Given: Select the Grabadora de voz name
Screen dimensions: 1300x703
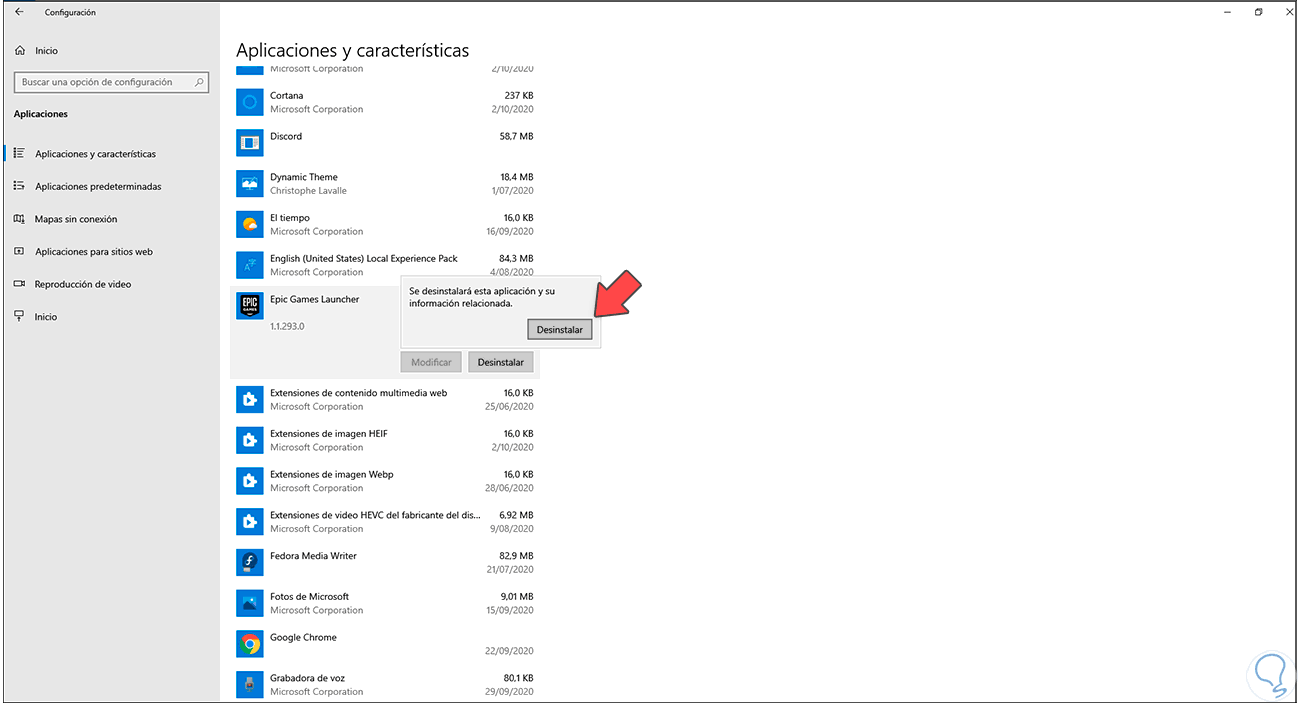Looking at the screenshot, I should point(307,678).
